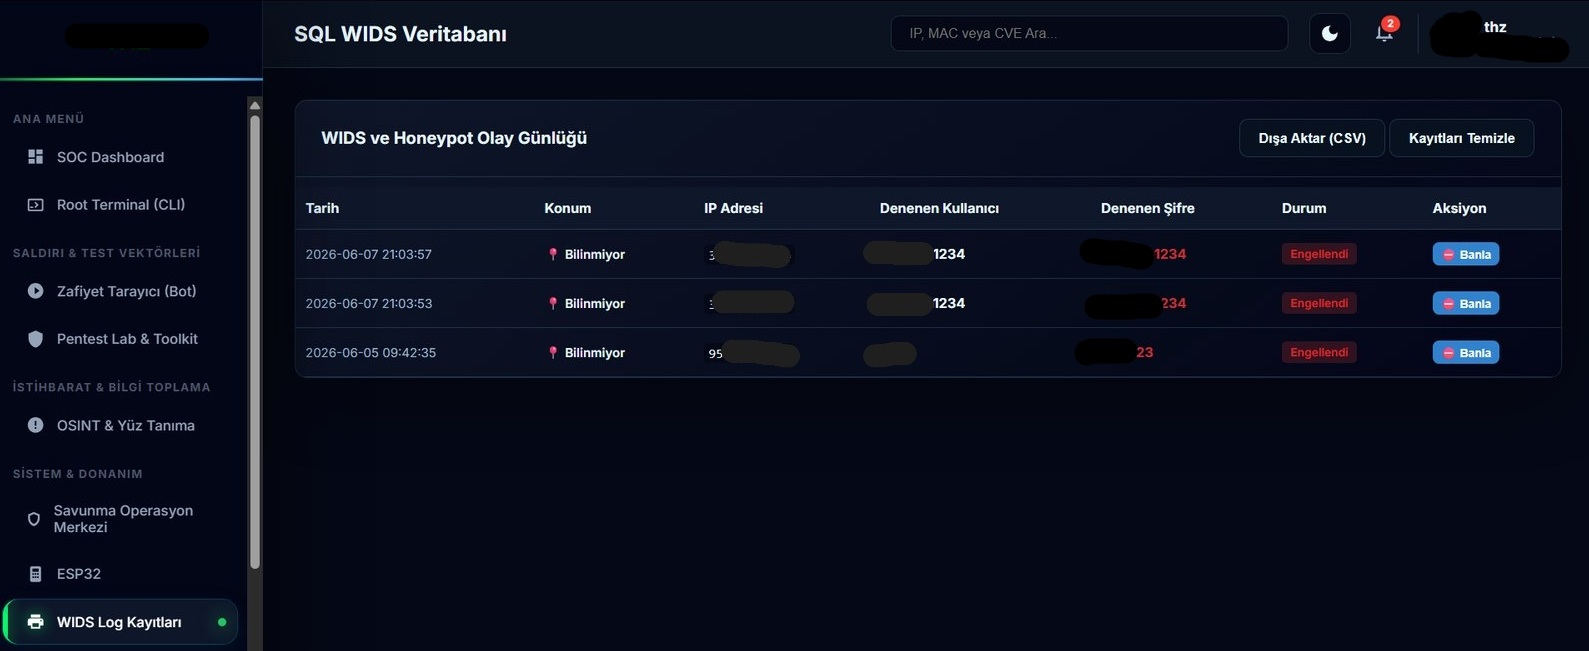This screenshot has width=1589, height=651.
Task: Select WIDS Log Kayıtları menu item
Action: point(120,622)
